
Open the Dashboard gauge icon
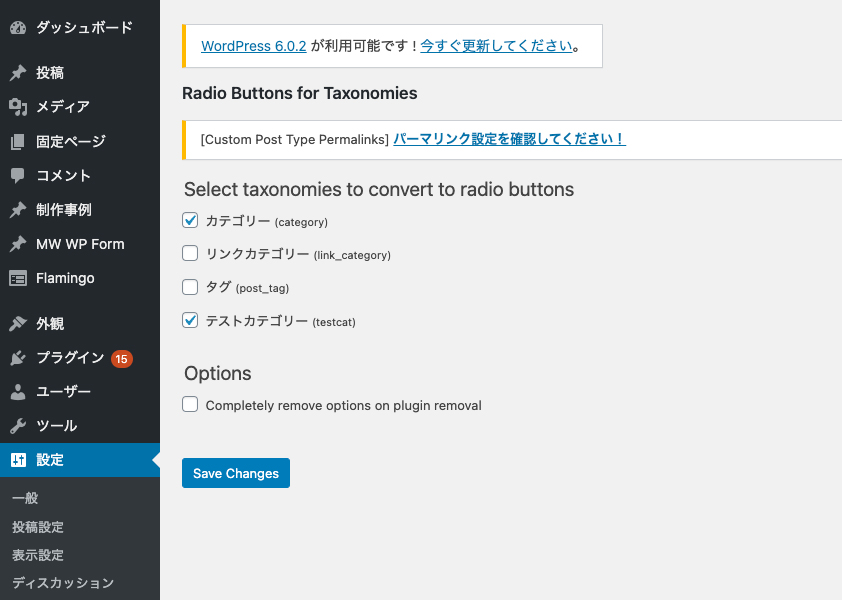point(18,28)
